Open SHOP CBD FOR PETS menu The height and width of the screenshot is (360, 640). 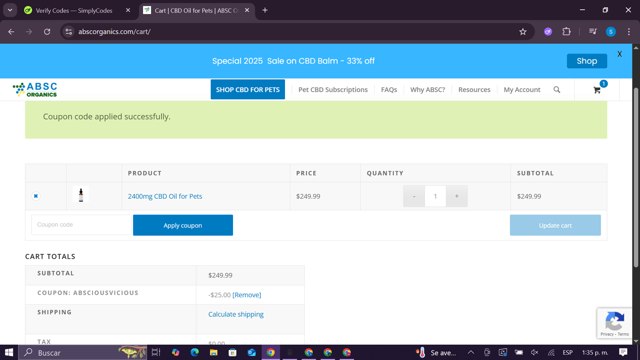tap(248, 89)
